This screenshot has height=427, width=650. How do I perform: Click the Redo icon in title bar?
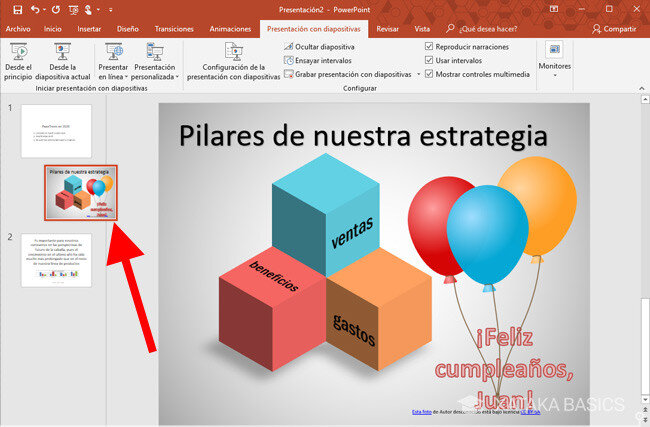(x=56, y=10)
